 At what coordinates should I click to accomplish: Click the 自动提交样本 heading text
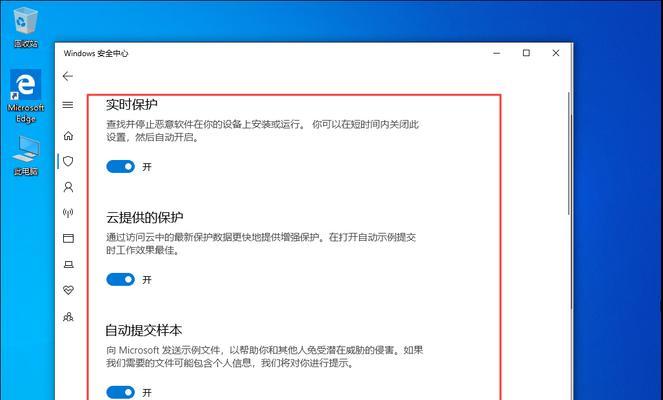(144, 330)
